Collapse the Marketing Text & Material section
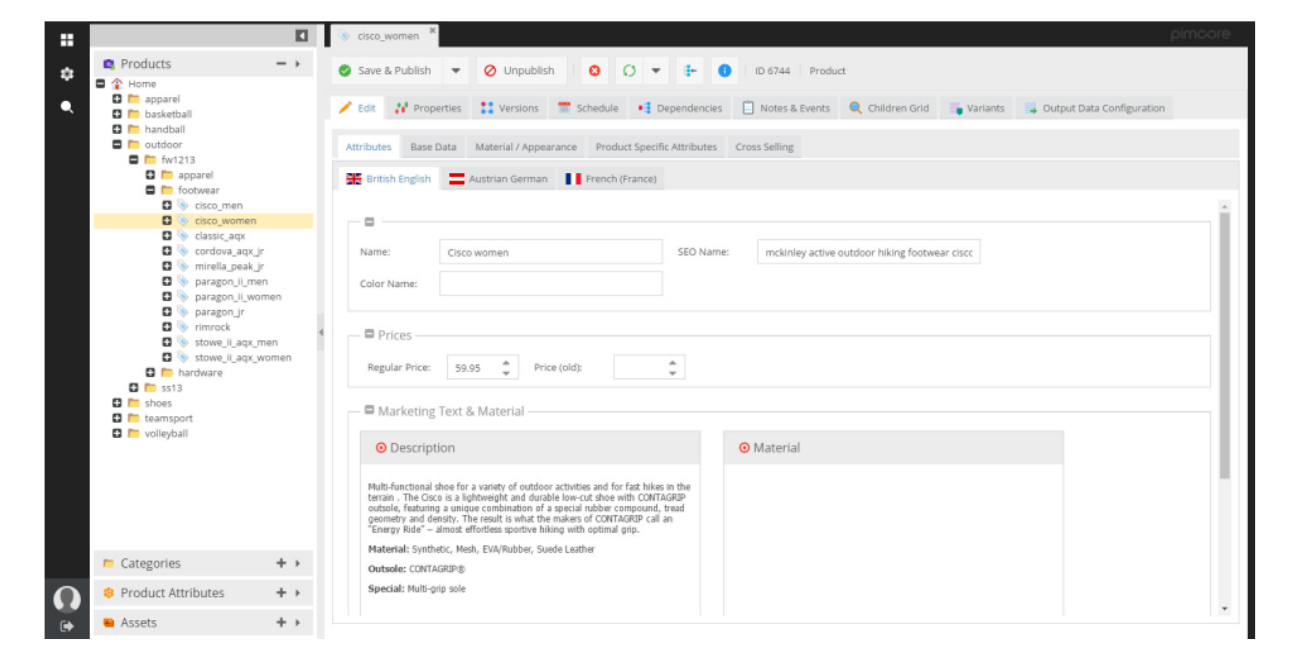The width and height of the screenshot is (1300, 660). [370, 410]
